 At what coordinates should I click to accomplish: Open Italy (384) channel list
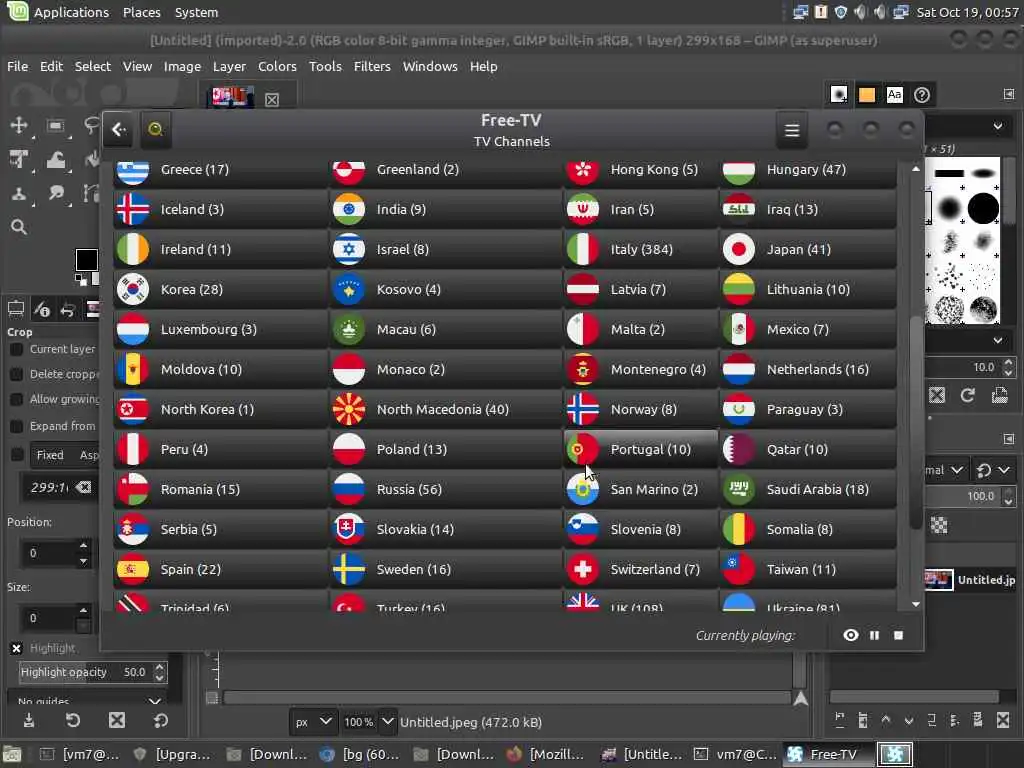point(641,249)
